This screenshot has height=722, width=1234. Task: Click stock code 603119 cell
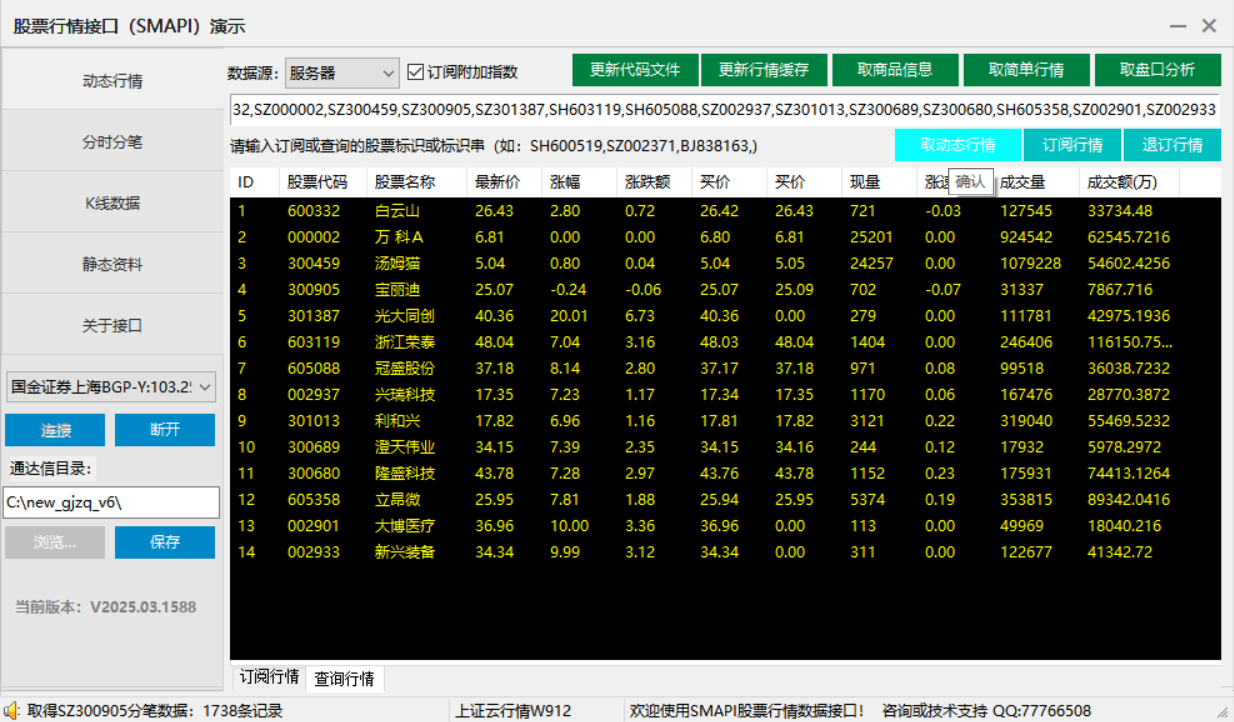[x=313, y=341]
